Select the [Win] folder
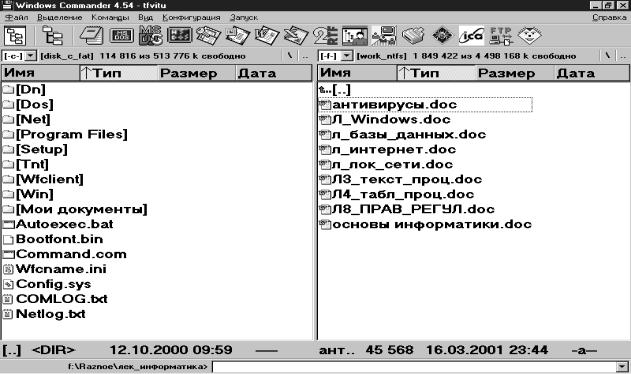 click(28, 194)
